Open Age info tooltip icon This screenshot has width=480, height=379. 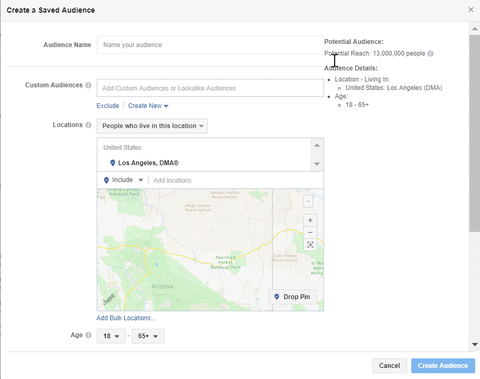point(88,335)
